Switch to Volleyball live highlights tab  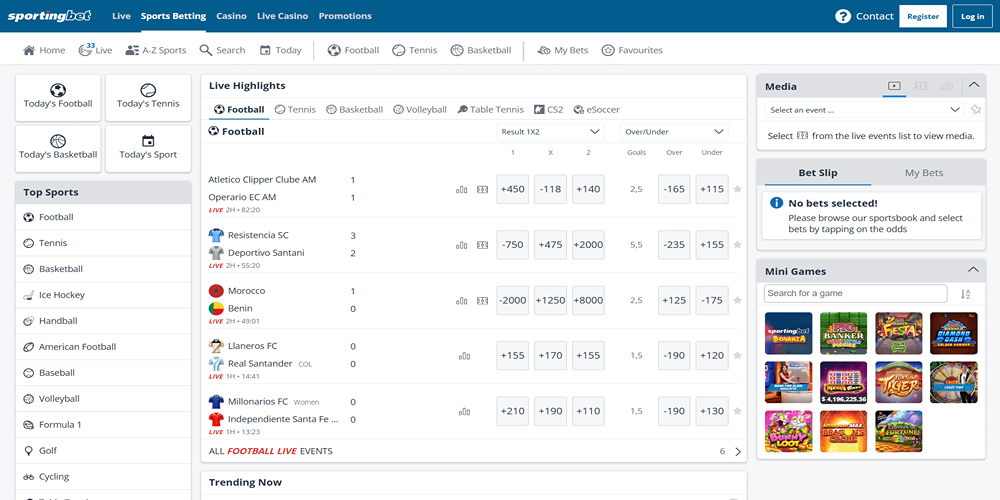[x=420, y=110]
